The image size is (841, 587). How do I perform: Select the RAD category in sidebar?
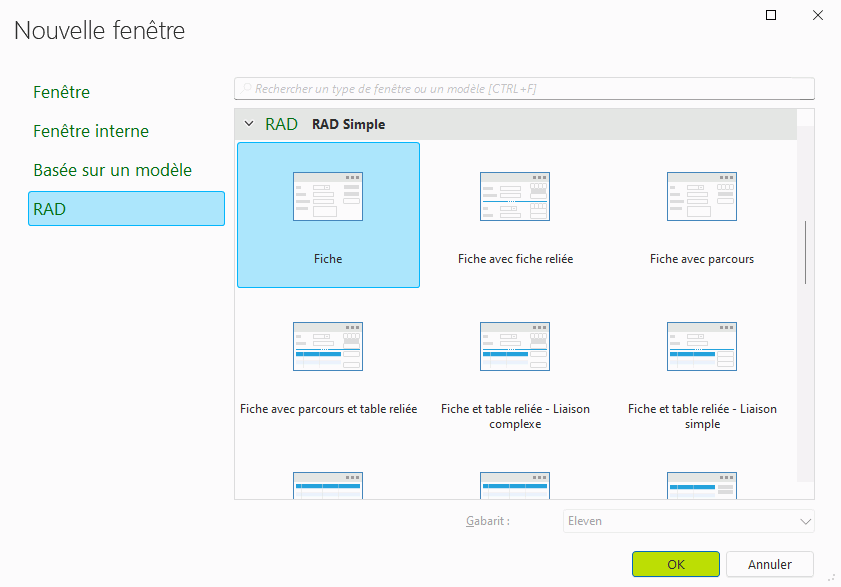coord(127,209)
